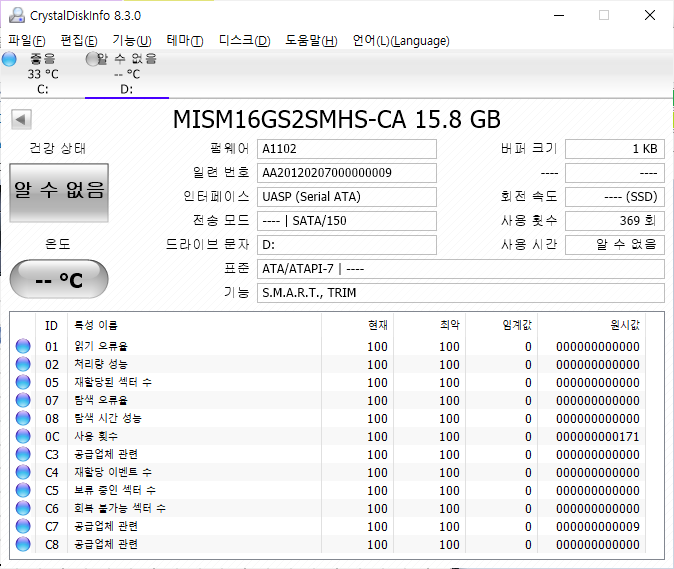
Task: Click the blue status orb for drive C:
Action: pyautogui.click(x=10, y=60)
